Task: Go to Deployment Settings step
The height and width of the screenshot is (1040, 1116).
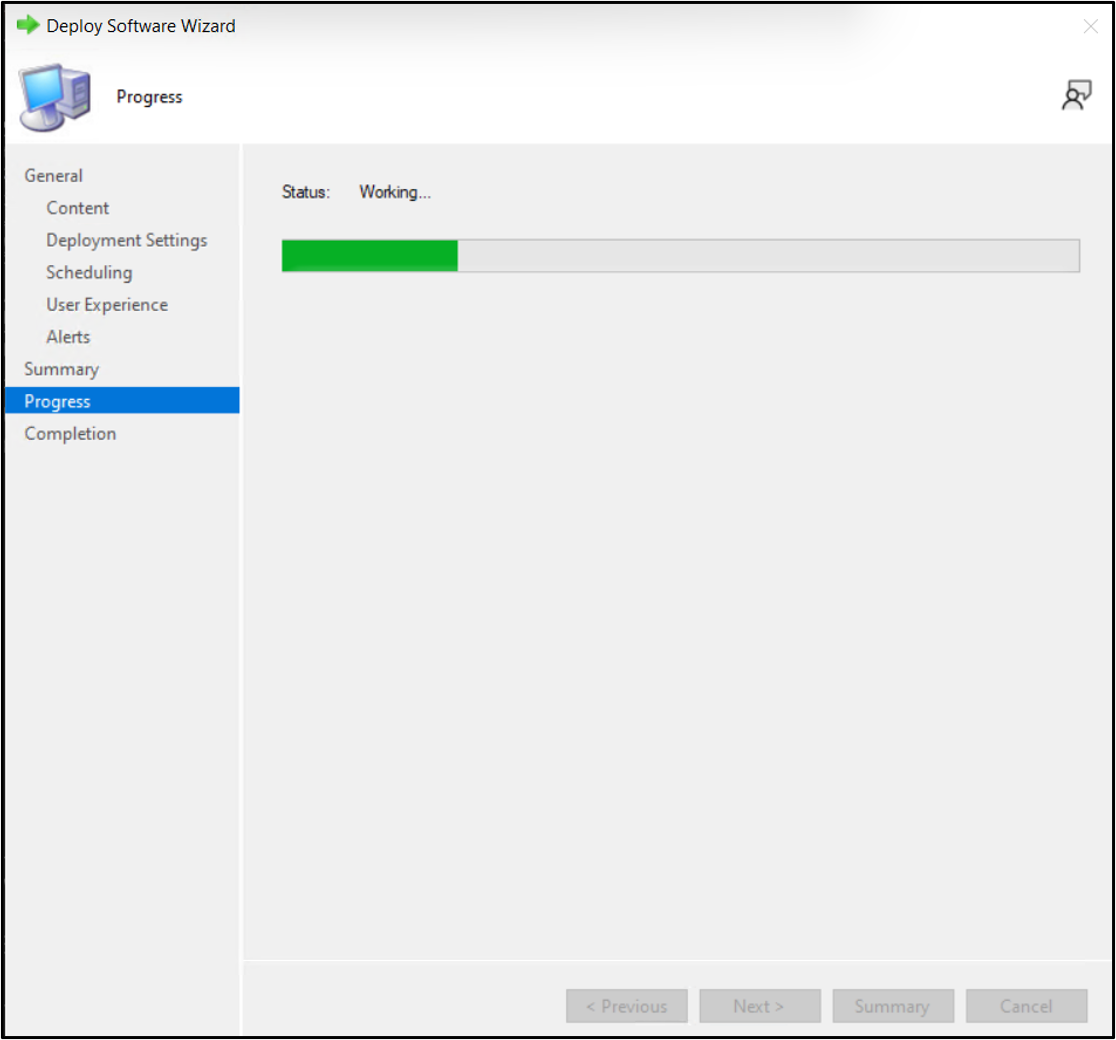Action: pyautogui.click(x=127, y=241)
